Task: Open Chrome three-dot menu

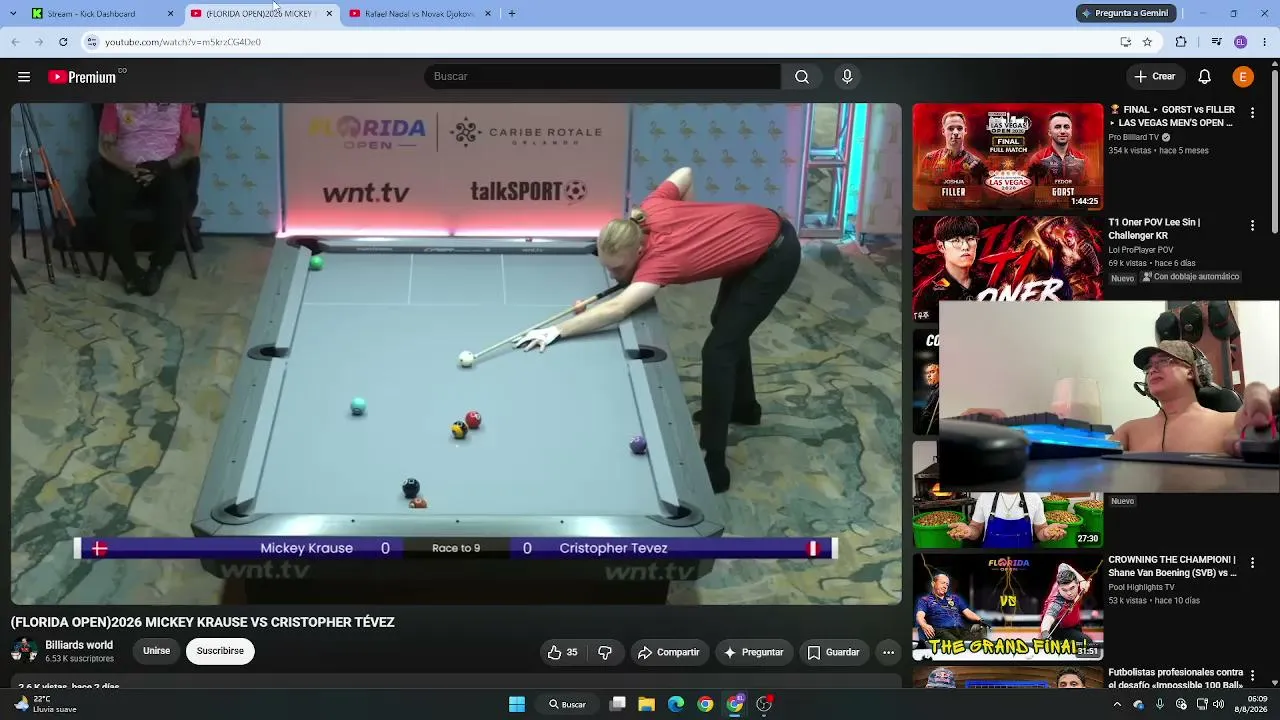Action: (1265, 42)
